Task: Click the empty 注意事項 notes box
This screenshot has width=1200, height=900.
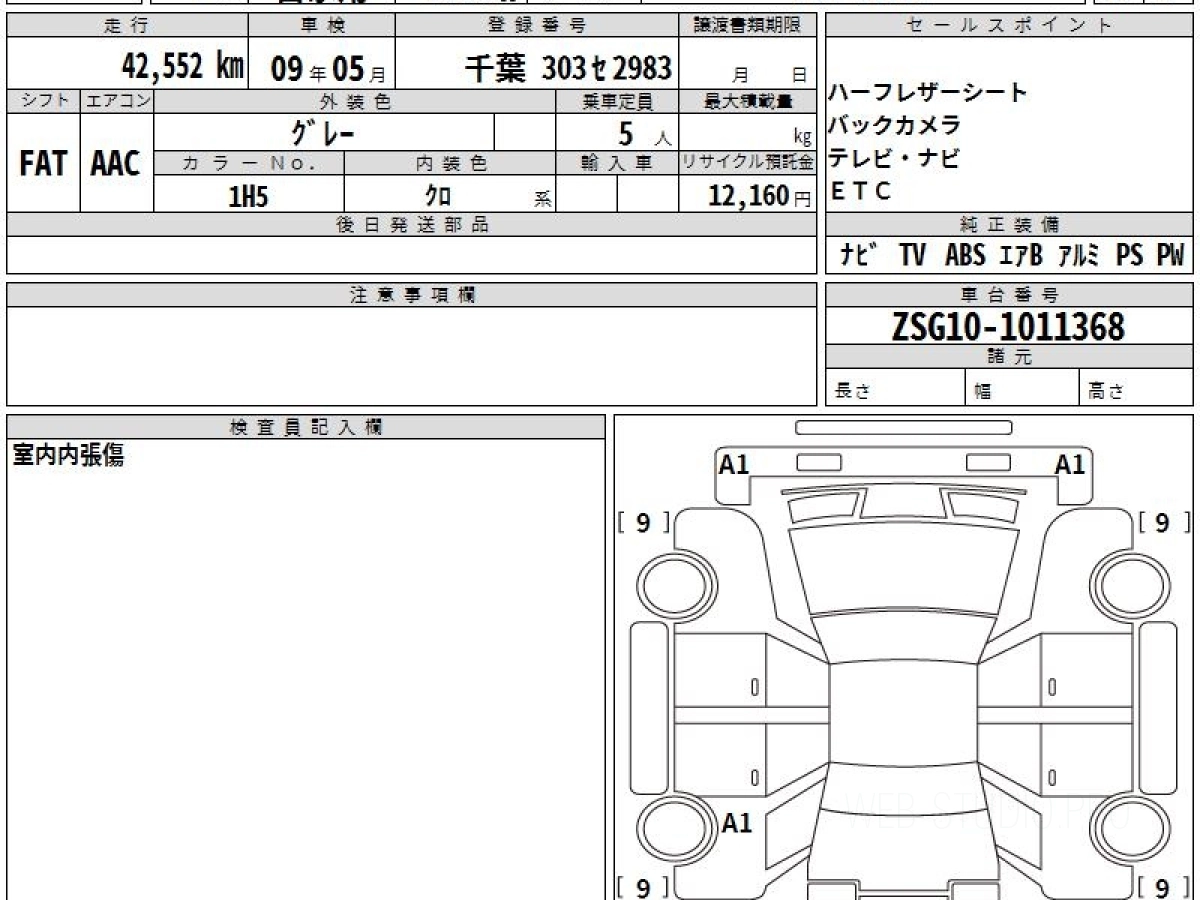Action: coord(412,356)
